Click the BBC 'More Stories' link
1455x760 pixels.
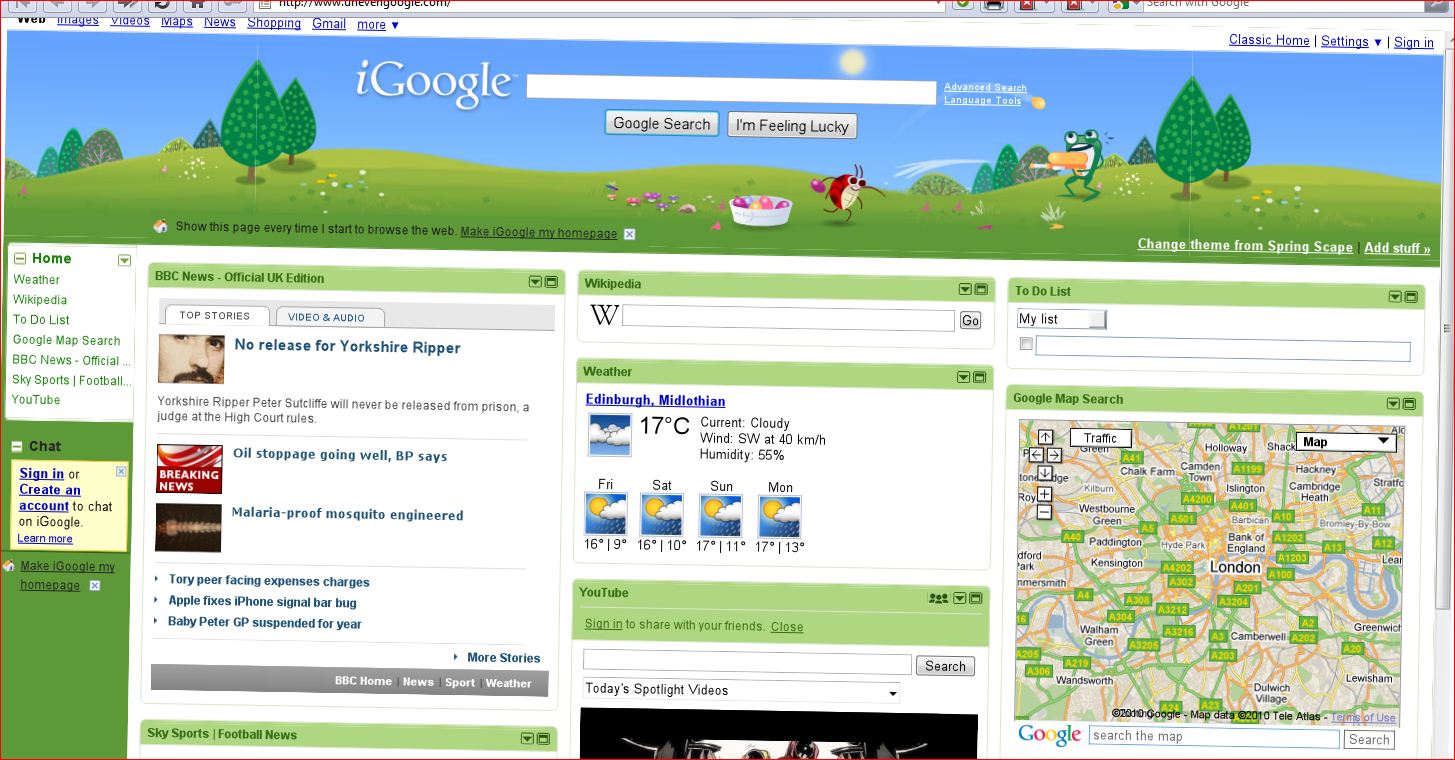pos(503,658)
